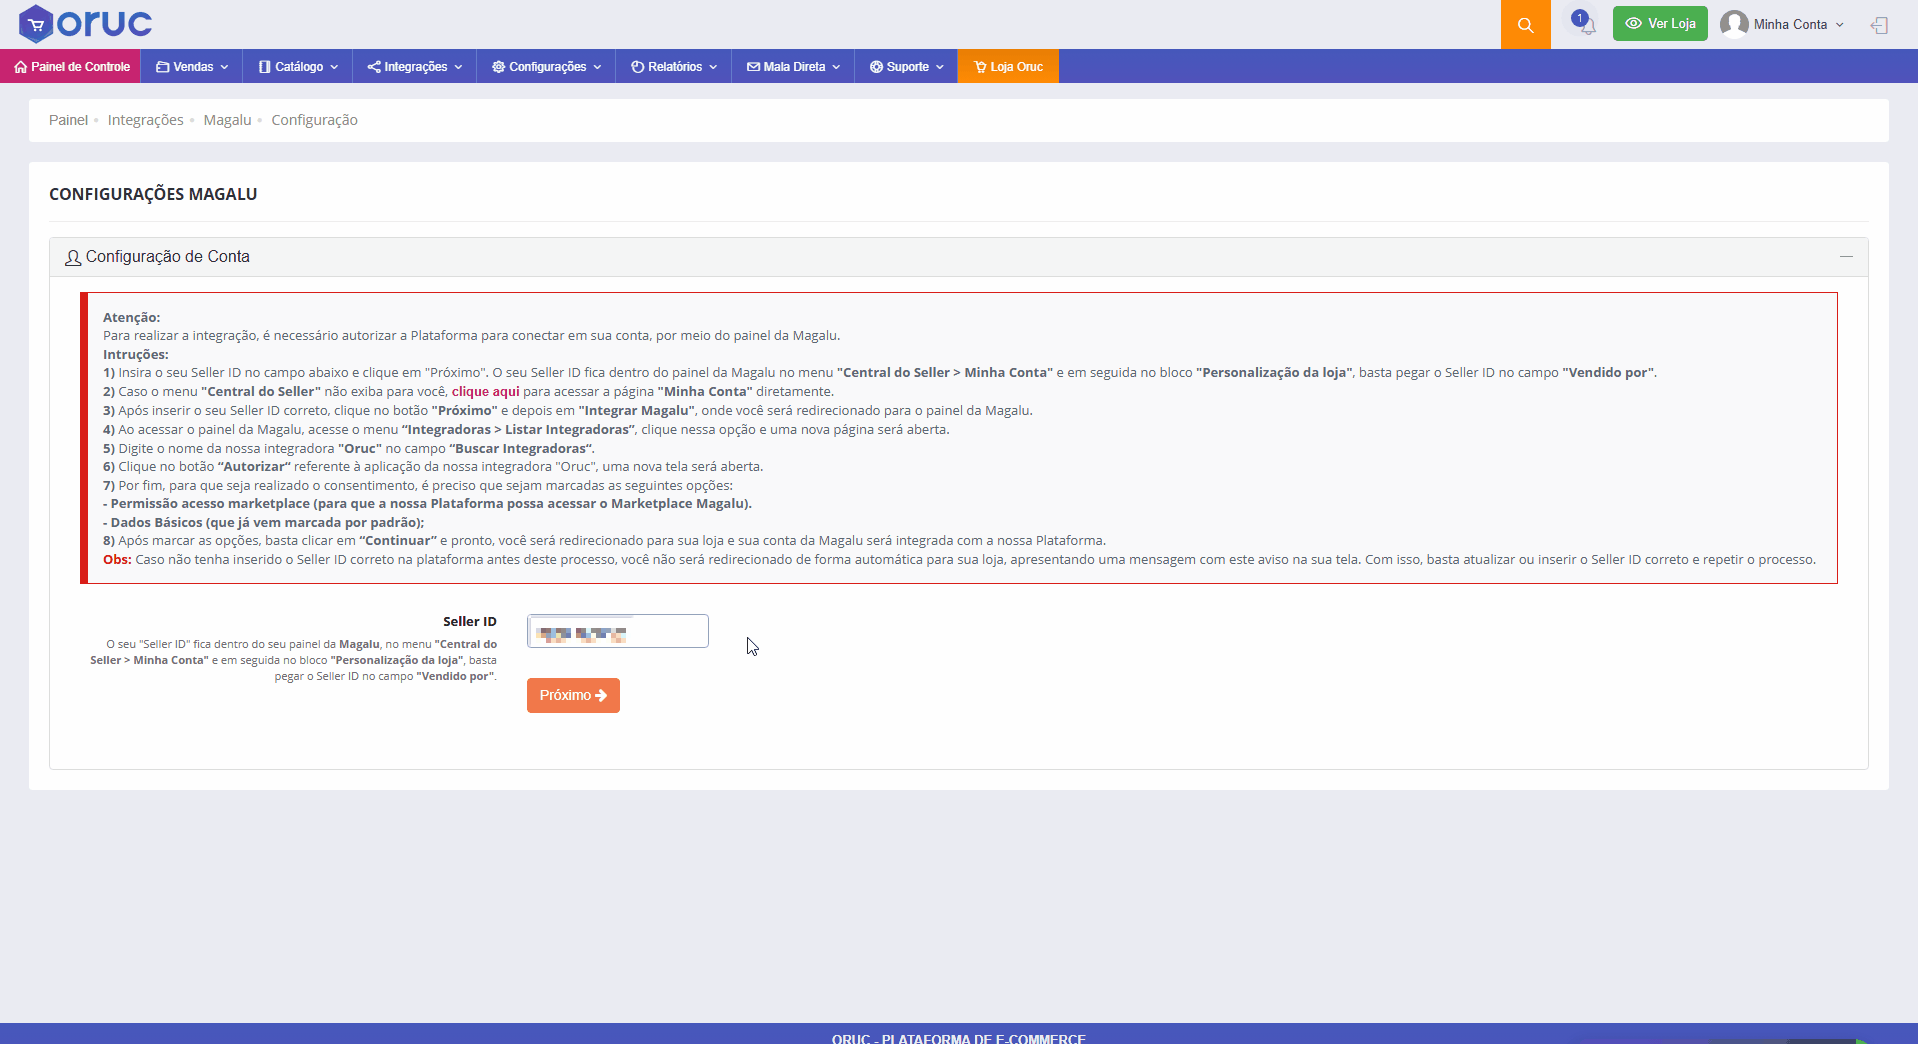Screen dimensions: 1918x1044
Task: Open the Loja Oruc cart tab
Action: pos(1008,67)
